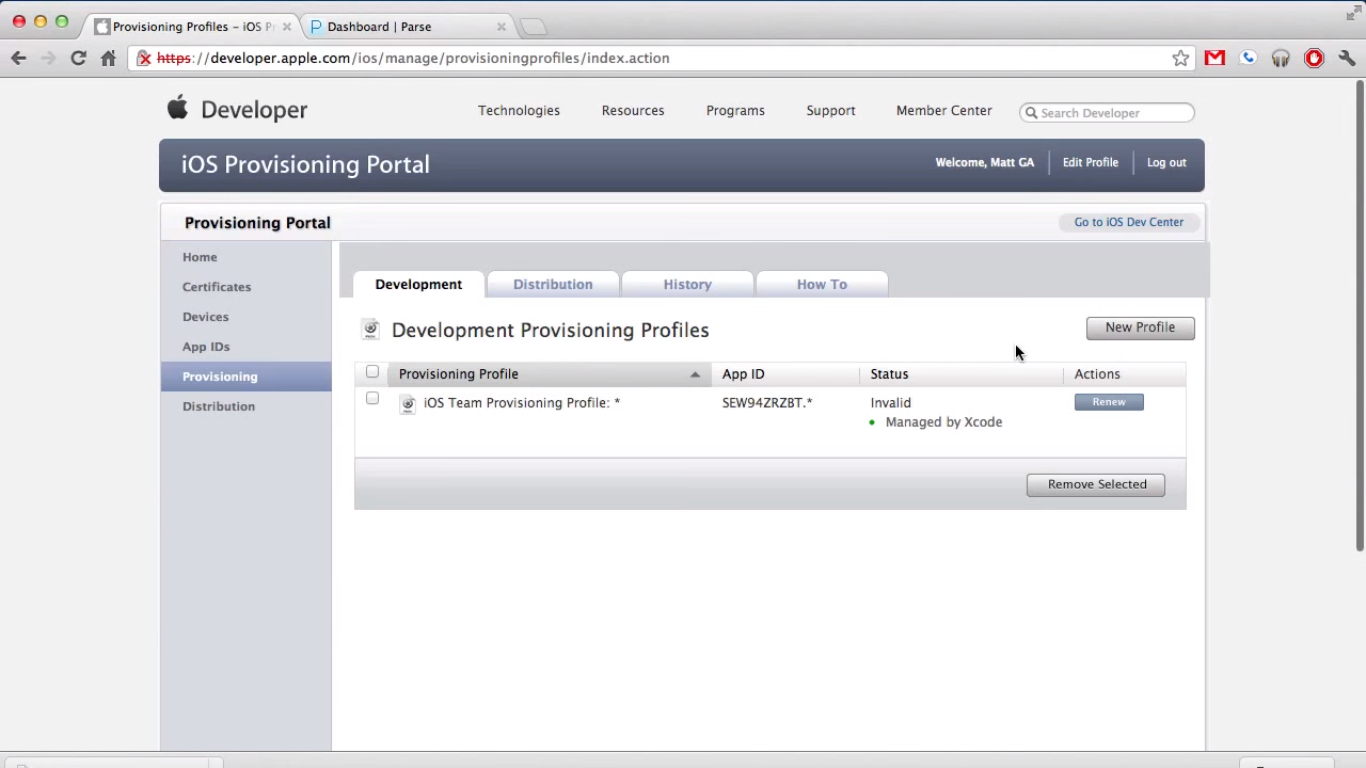Screen dimensions: 1366x768
Task: Click the Developer logo text
Action: 254,110
